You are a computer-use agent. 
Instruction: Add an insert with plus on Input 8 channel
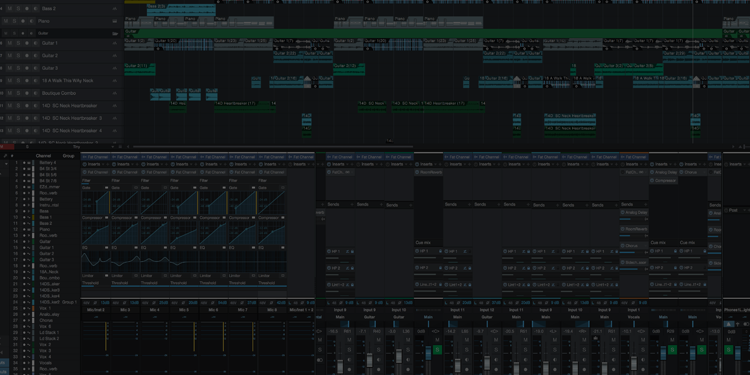(x=351, y=164)
